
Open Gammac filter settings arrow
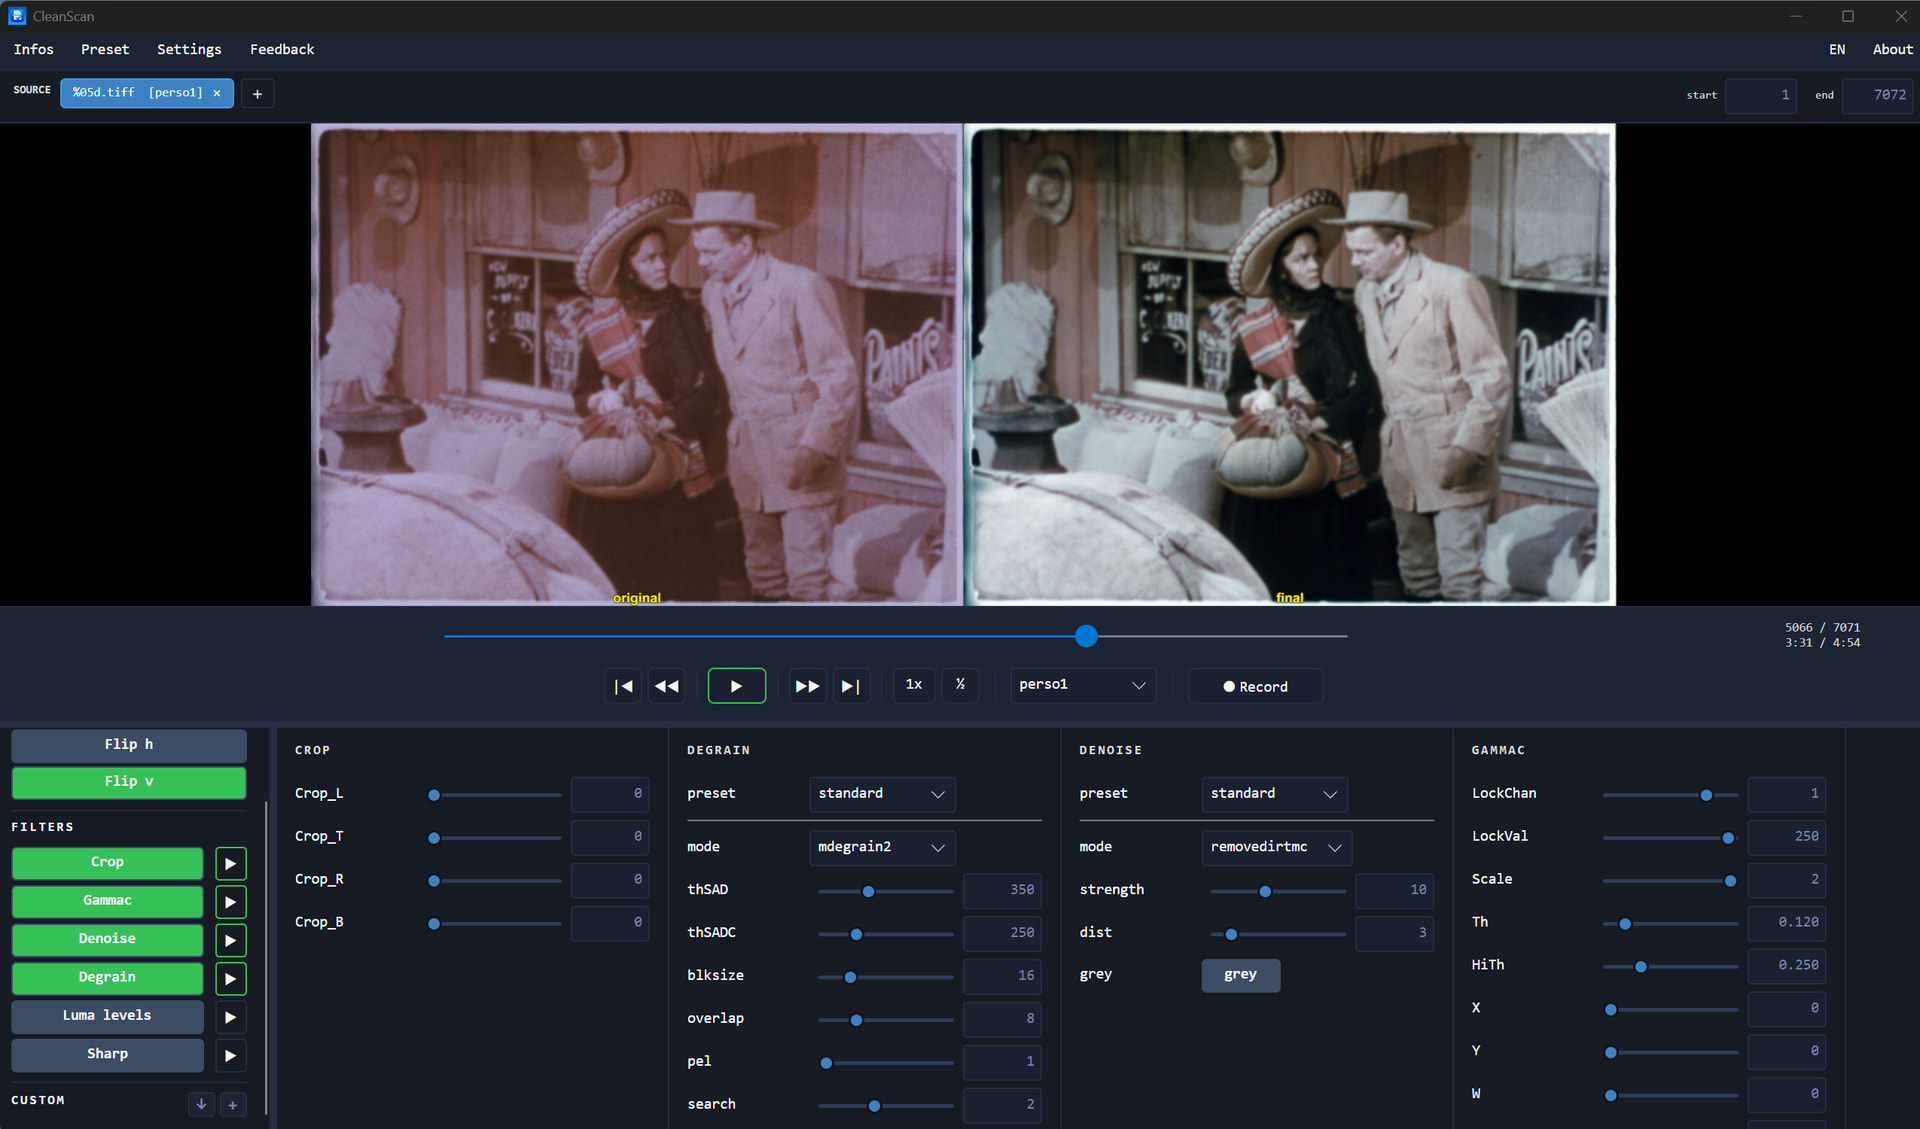click(x=231, y=902)
